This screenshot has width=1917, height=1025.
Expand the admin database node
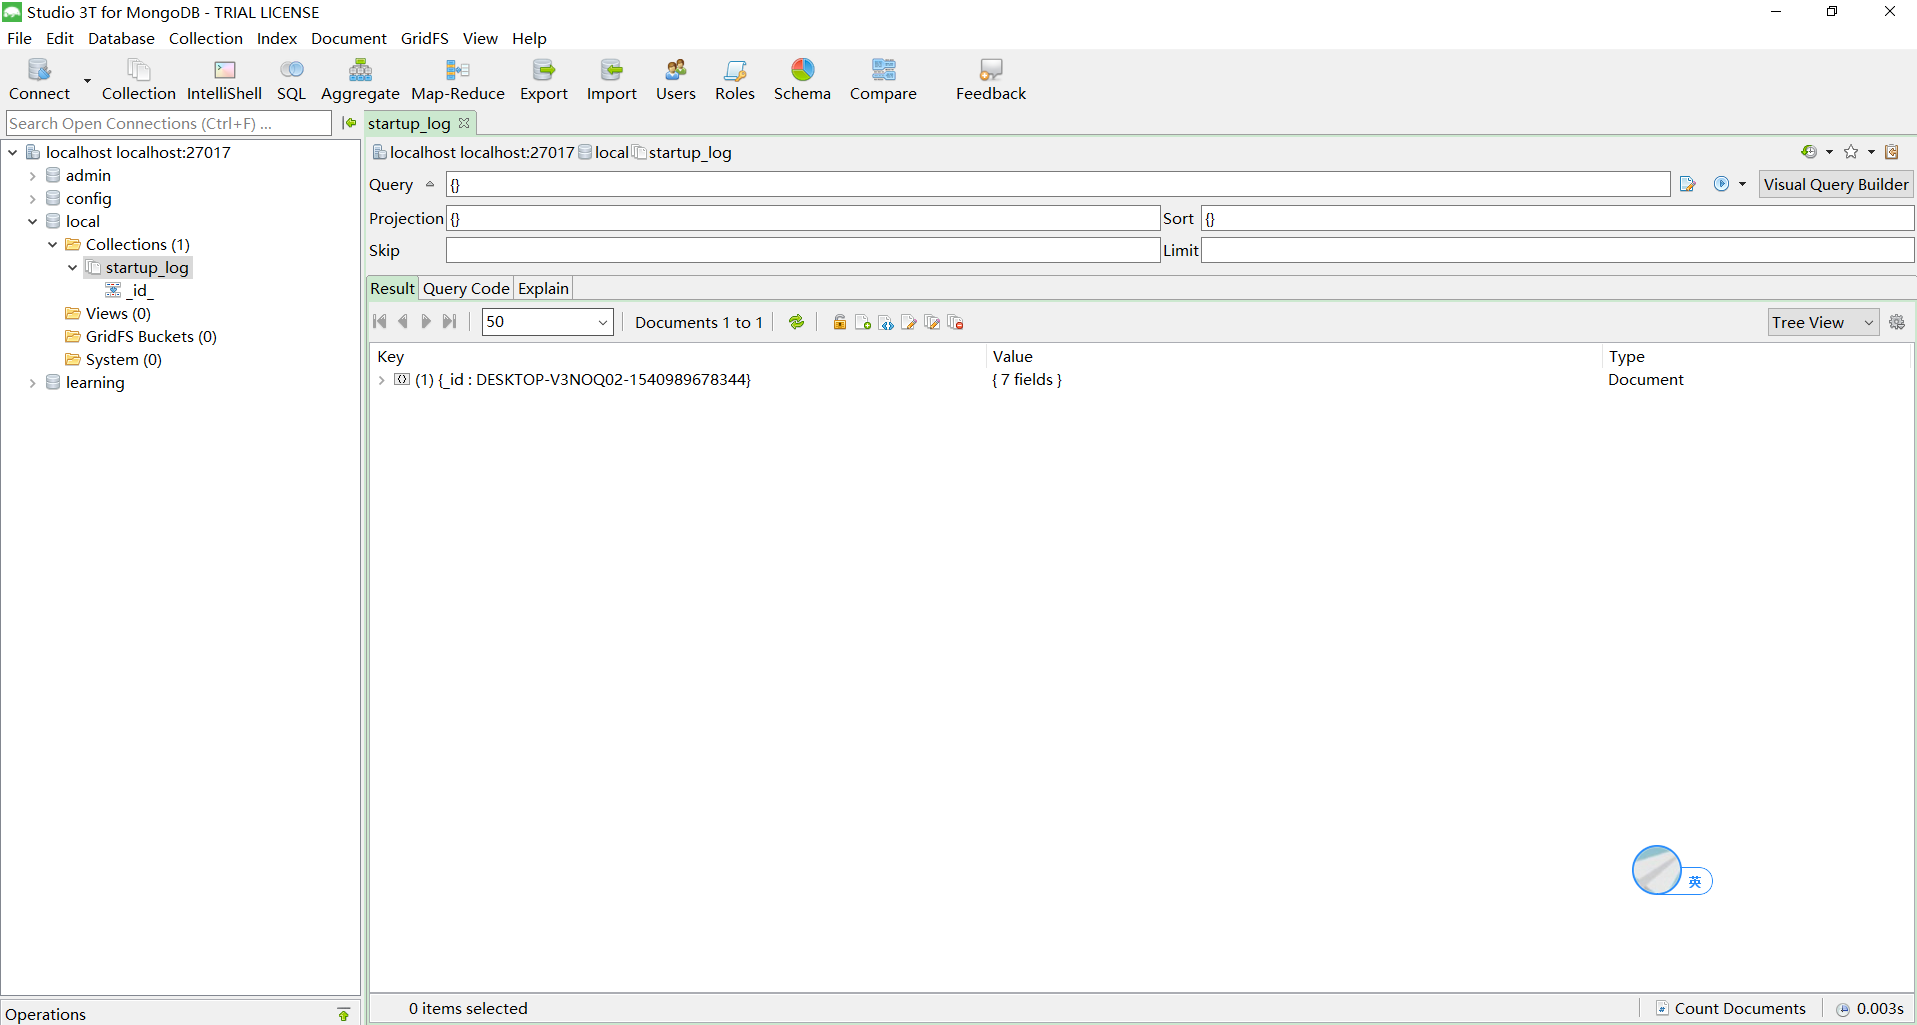click(x=33, y=175)
